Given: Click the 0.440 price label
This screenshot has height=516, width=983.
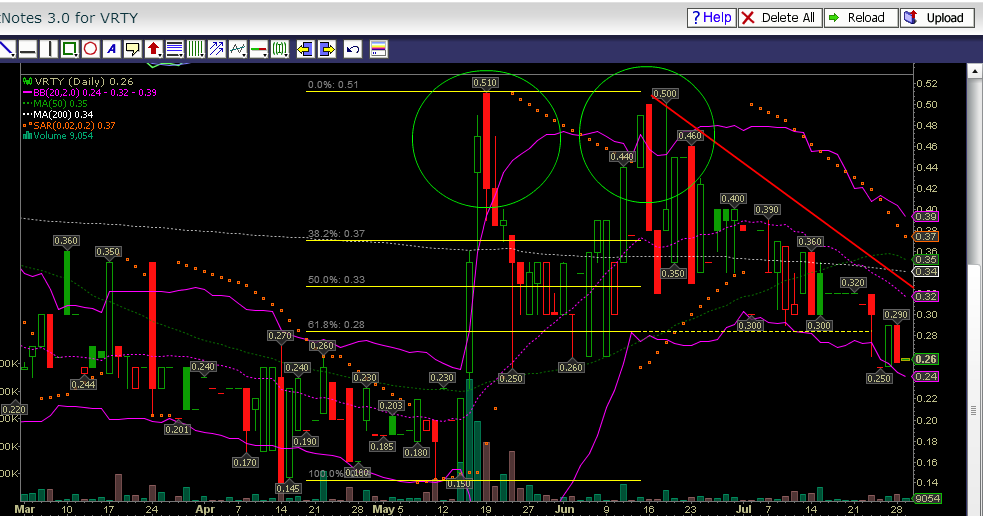Looking at the screenshot, I should point(621,157).
